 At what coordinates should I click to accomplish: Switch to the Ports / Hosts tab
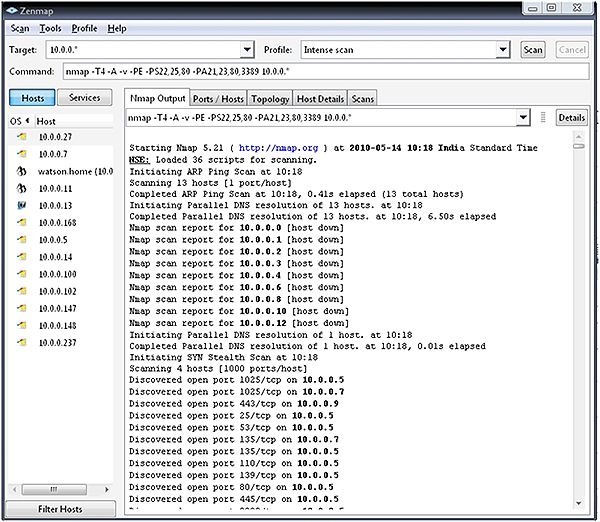click(218, 99)
